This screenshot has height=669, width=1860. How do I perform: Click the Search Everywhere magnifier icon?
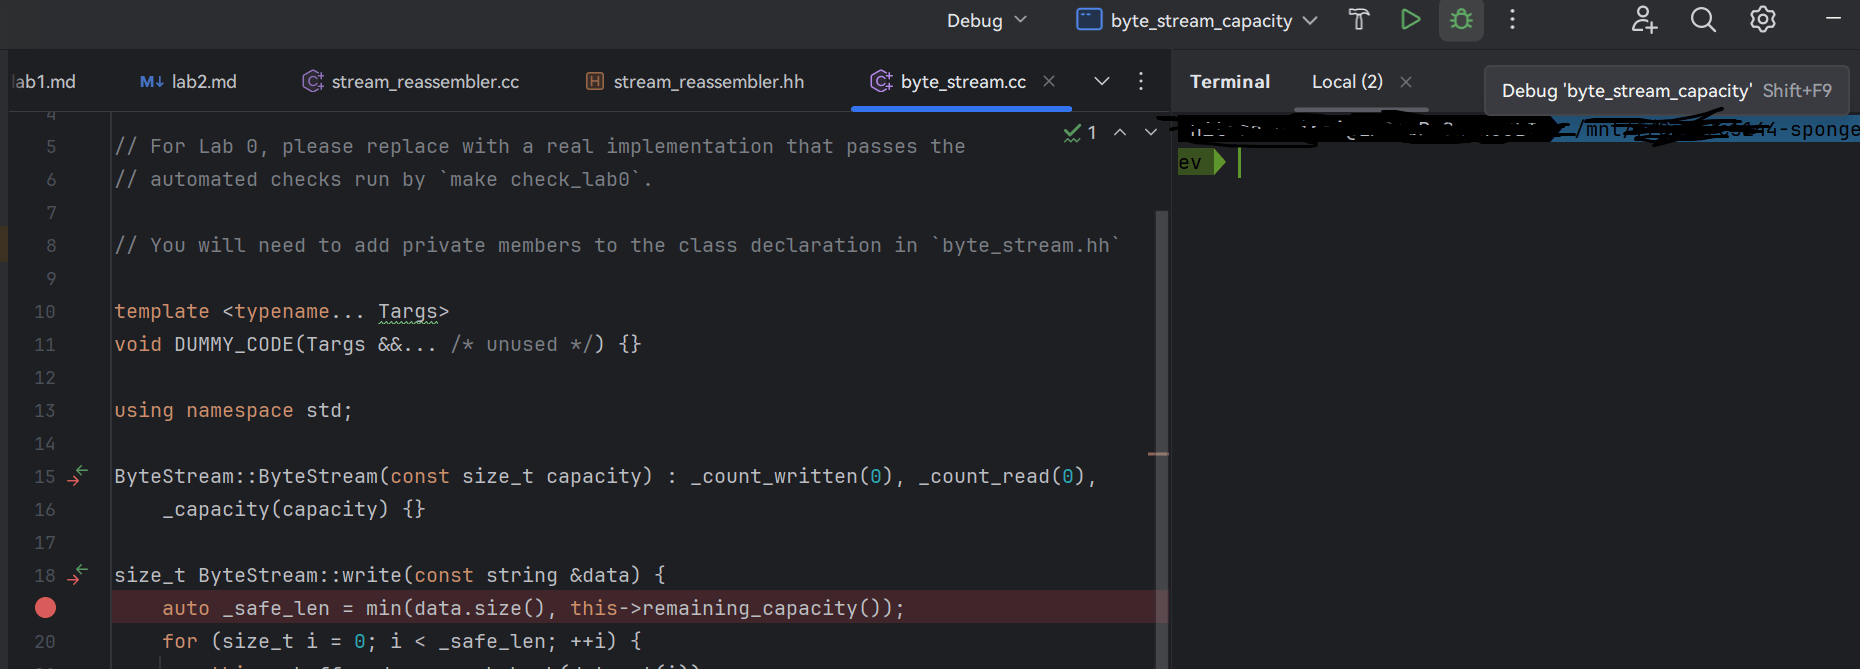1703,20
